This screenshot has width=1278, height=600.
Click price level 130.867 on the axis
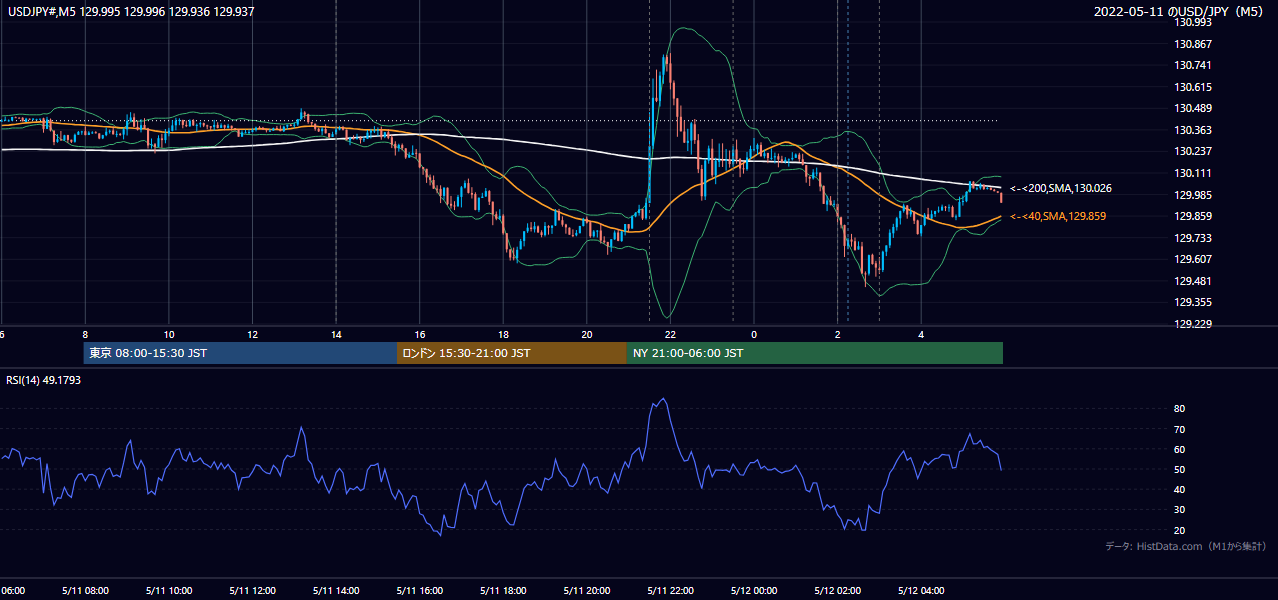pos(1195,44)
